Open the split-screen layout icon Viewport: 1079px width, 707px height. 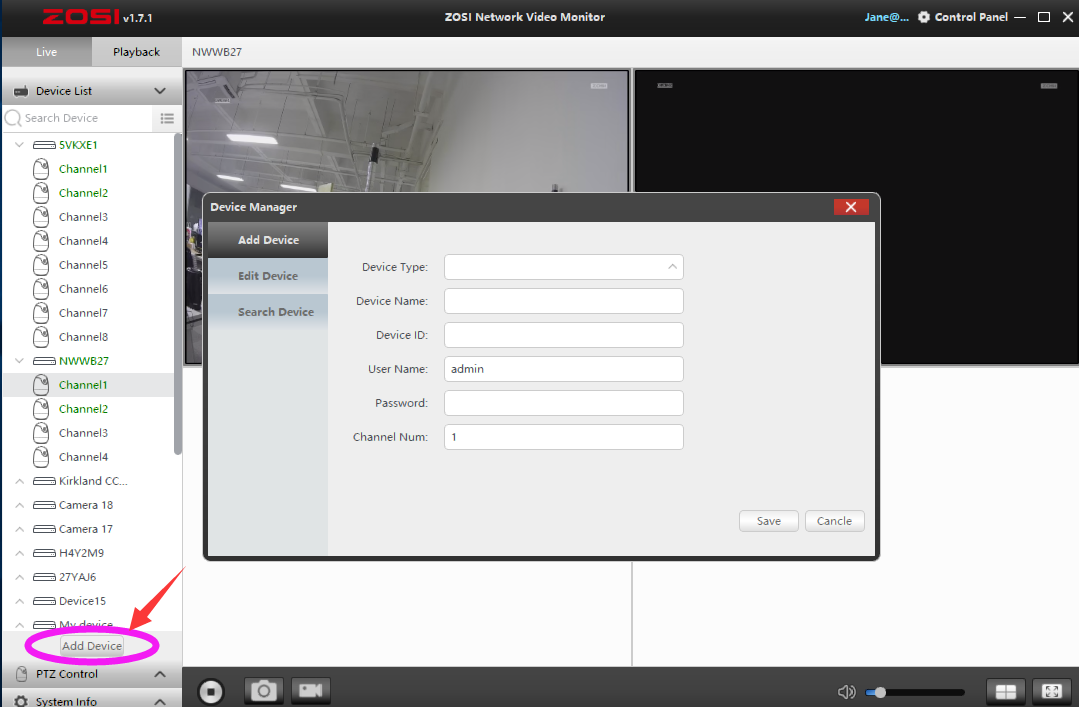coord(1006,692)
